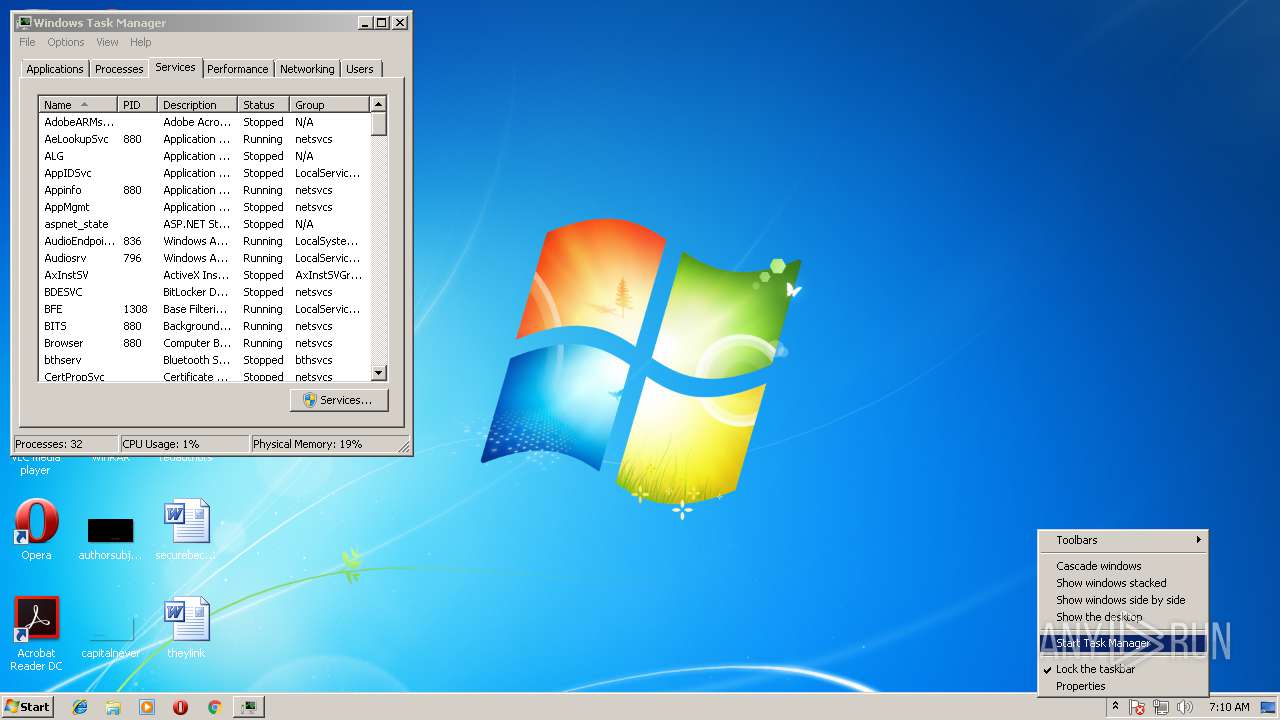Open the File menu in Task Manager
This screenshot has width=1280, height=720.
click(27, 42)
